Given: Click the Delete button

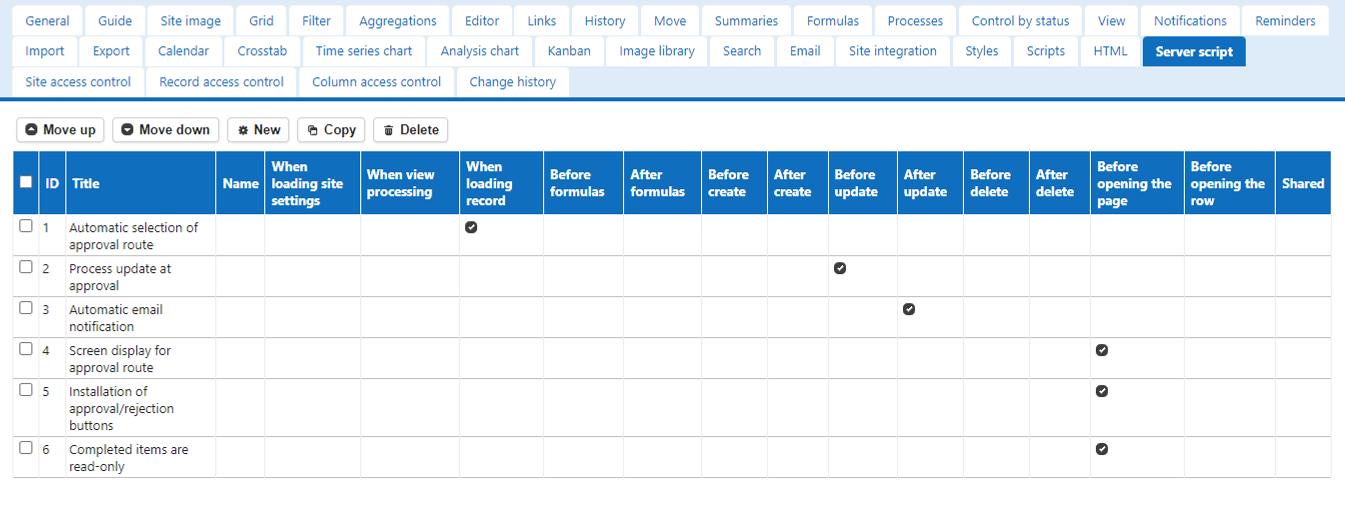Looking at the screenshot, I should pyautogui.click(x=411, y=130).
